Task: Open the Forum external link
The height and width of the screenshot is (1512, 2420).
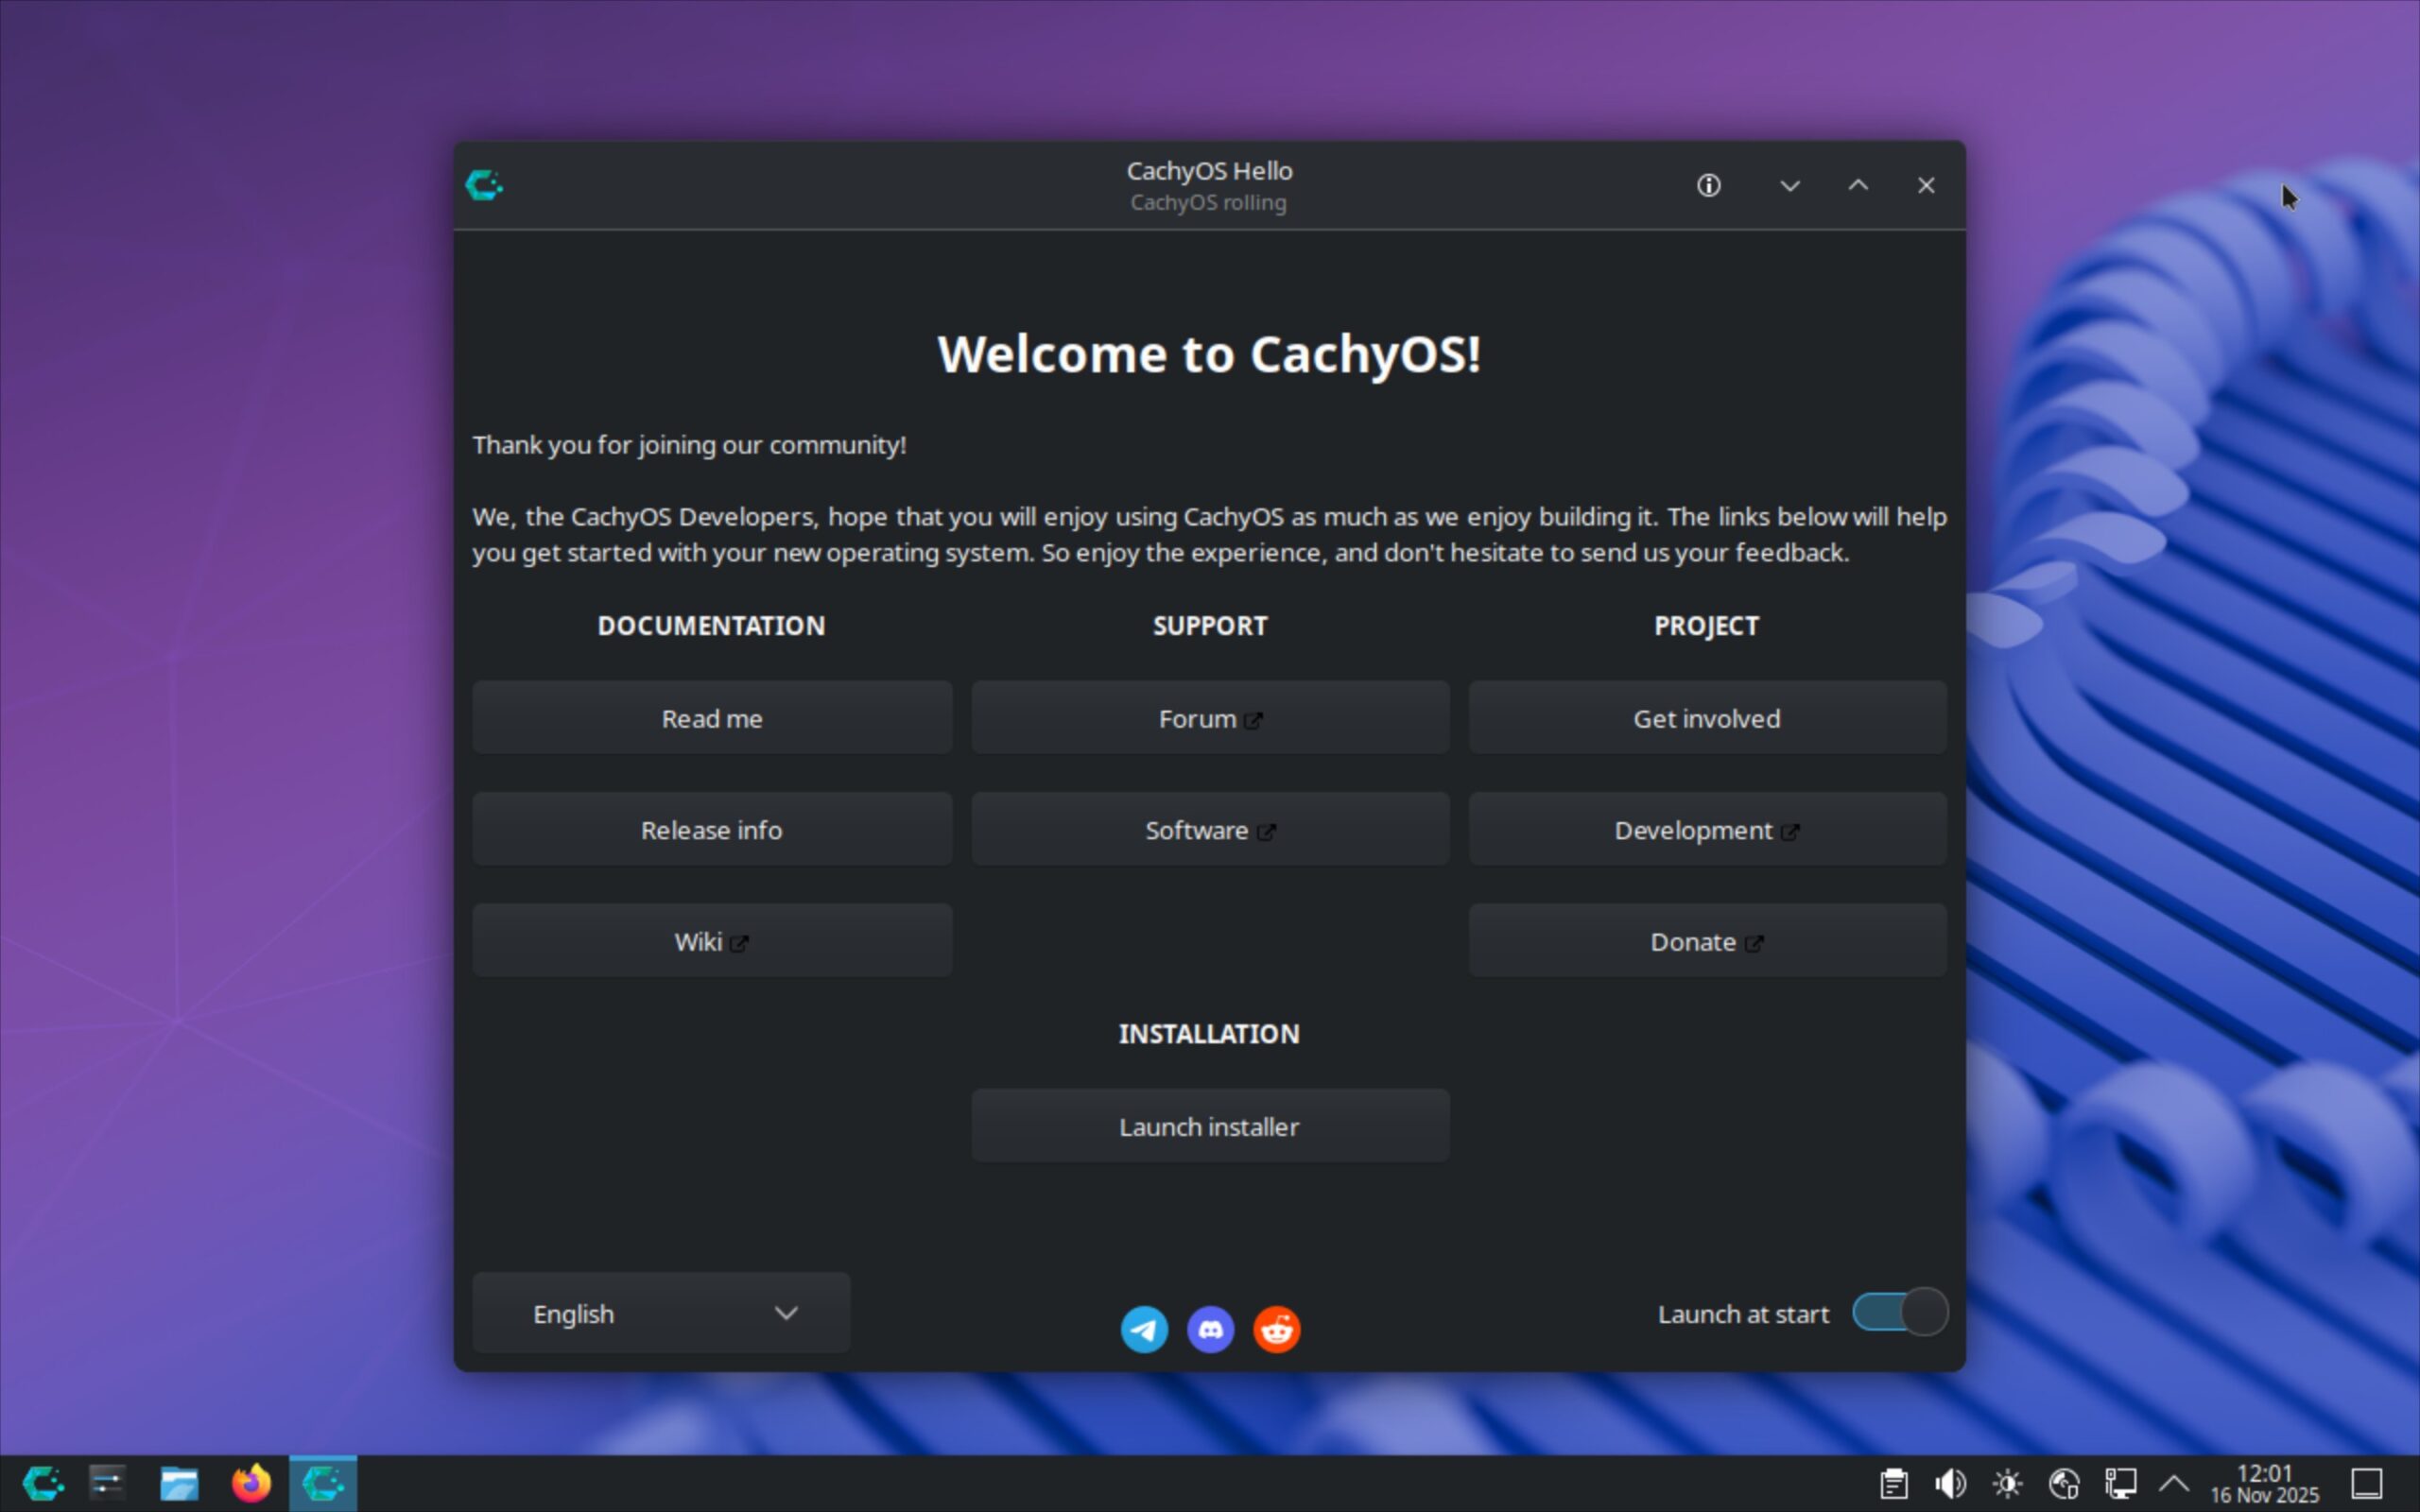Action: click(1209, 718)
